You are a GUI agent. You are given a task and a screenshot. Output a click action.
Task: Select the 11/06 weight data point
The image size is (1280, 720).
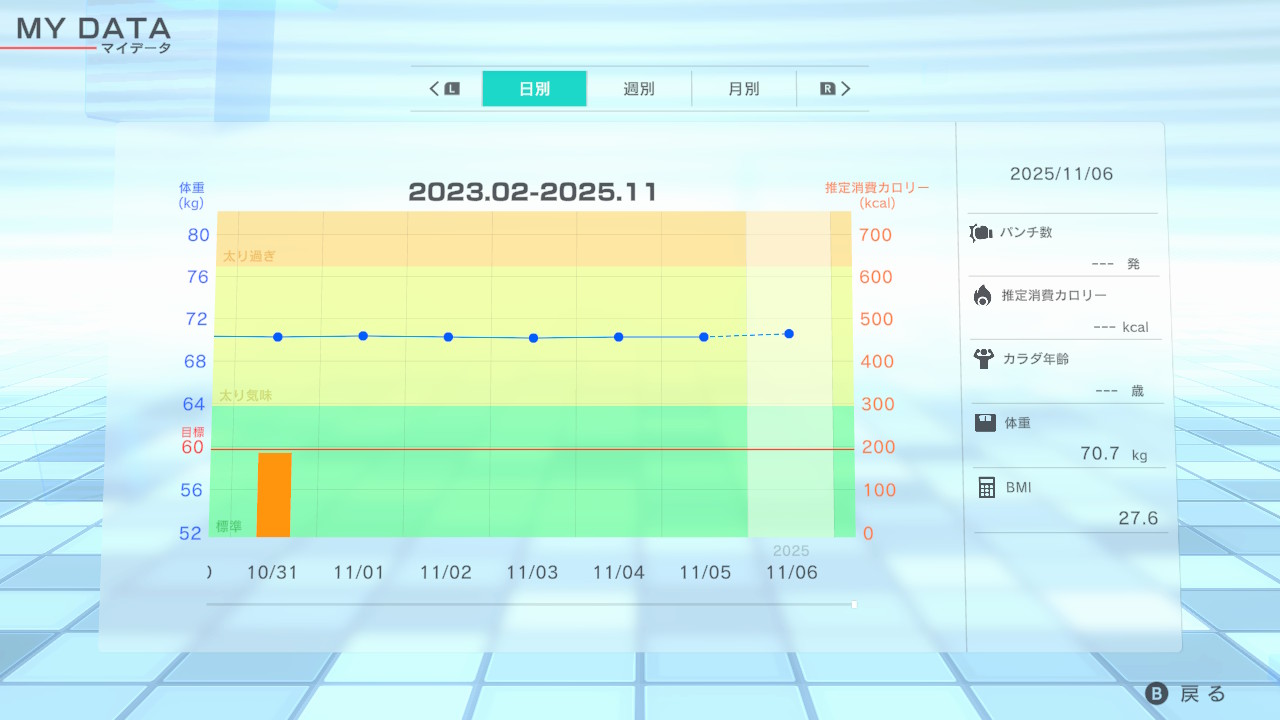789,333
